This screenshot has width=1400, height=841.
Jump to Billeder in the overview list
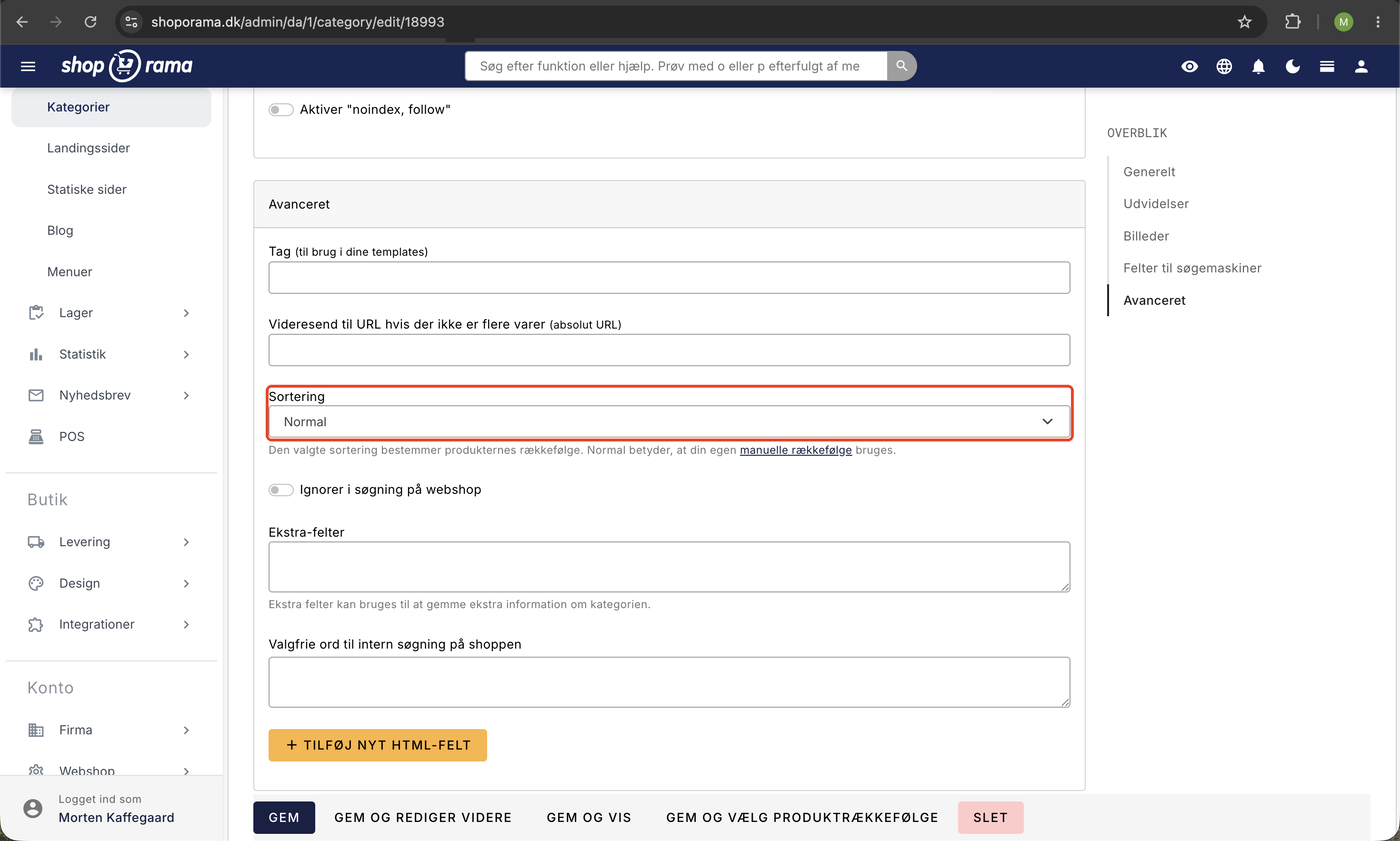(x=1146, y=236)
